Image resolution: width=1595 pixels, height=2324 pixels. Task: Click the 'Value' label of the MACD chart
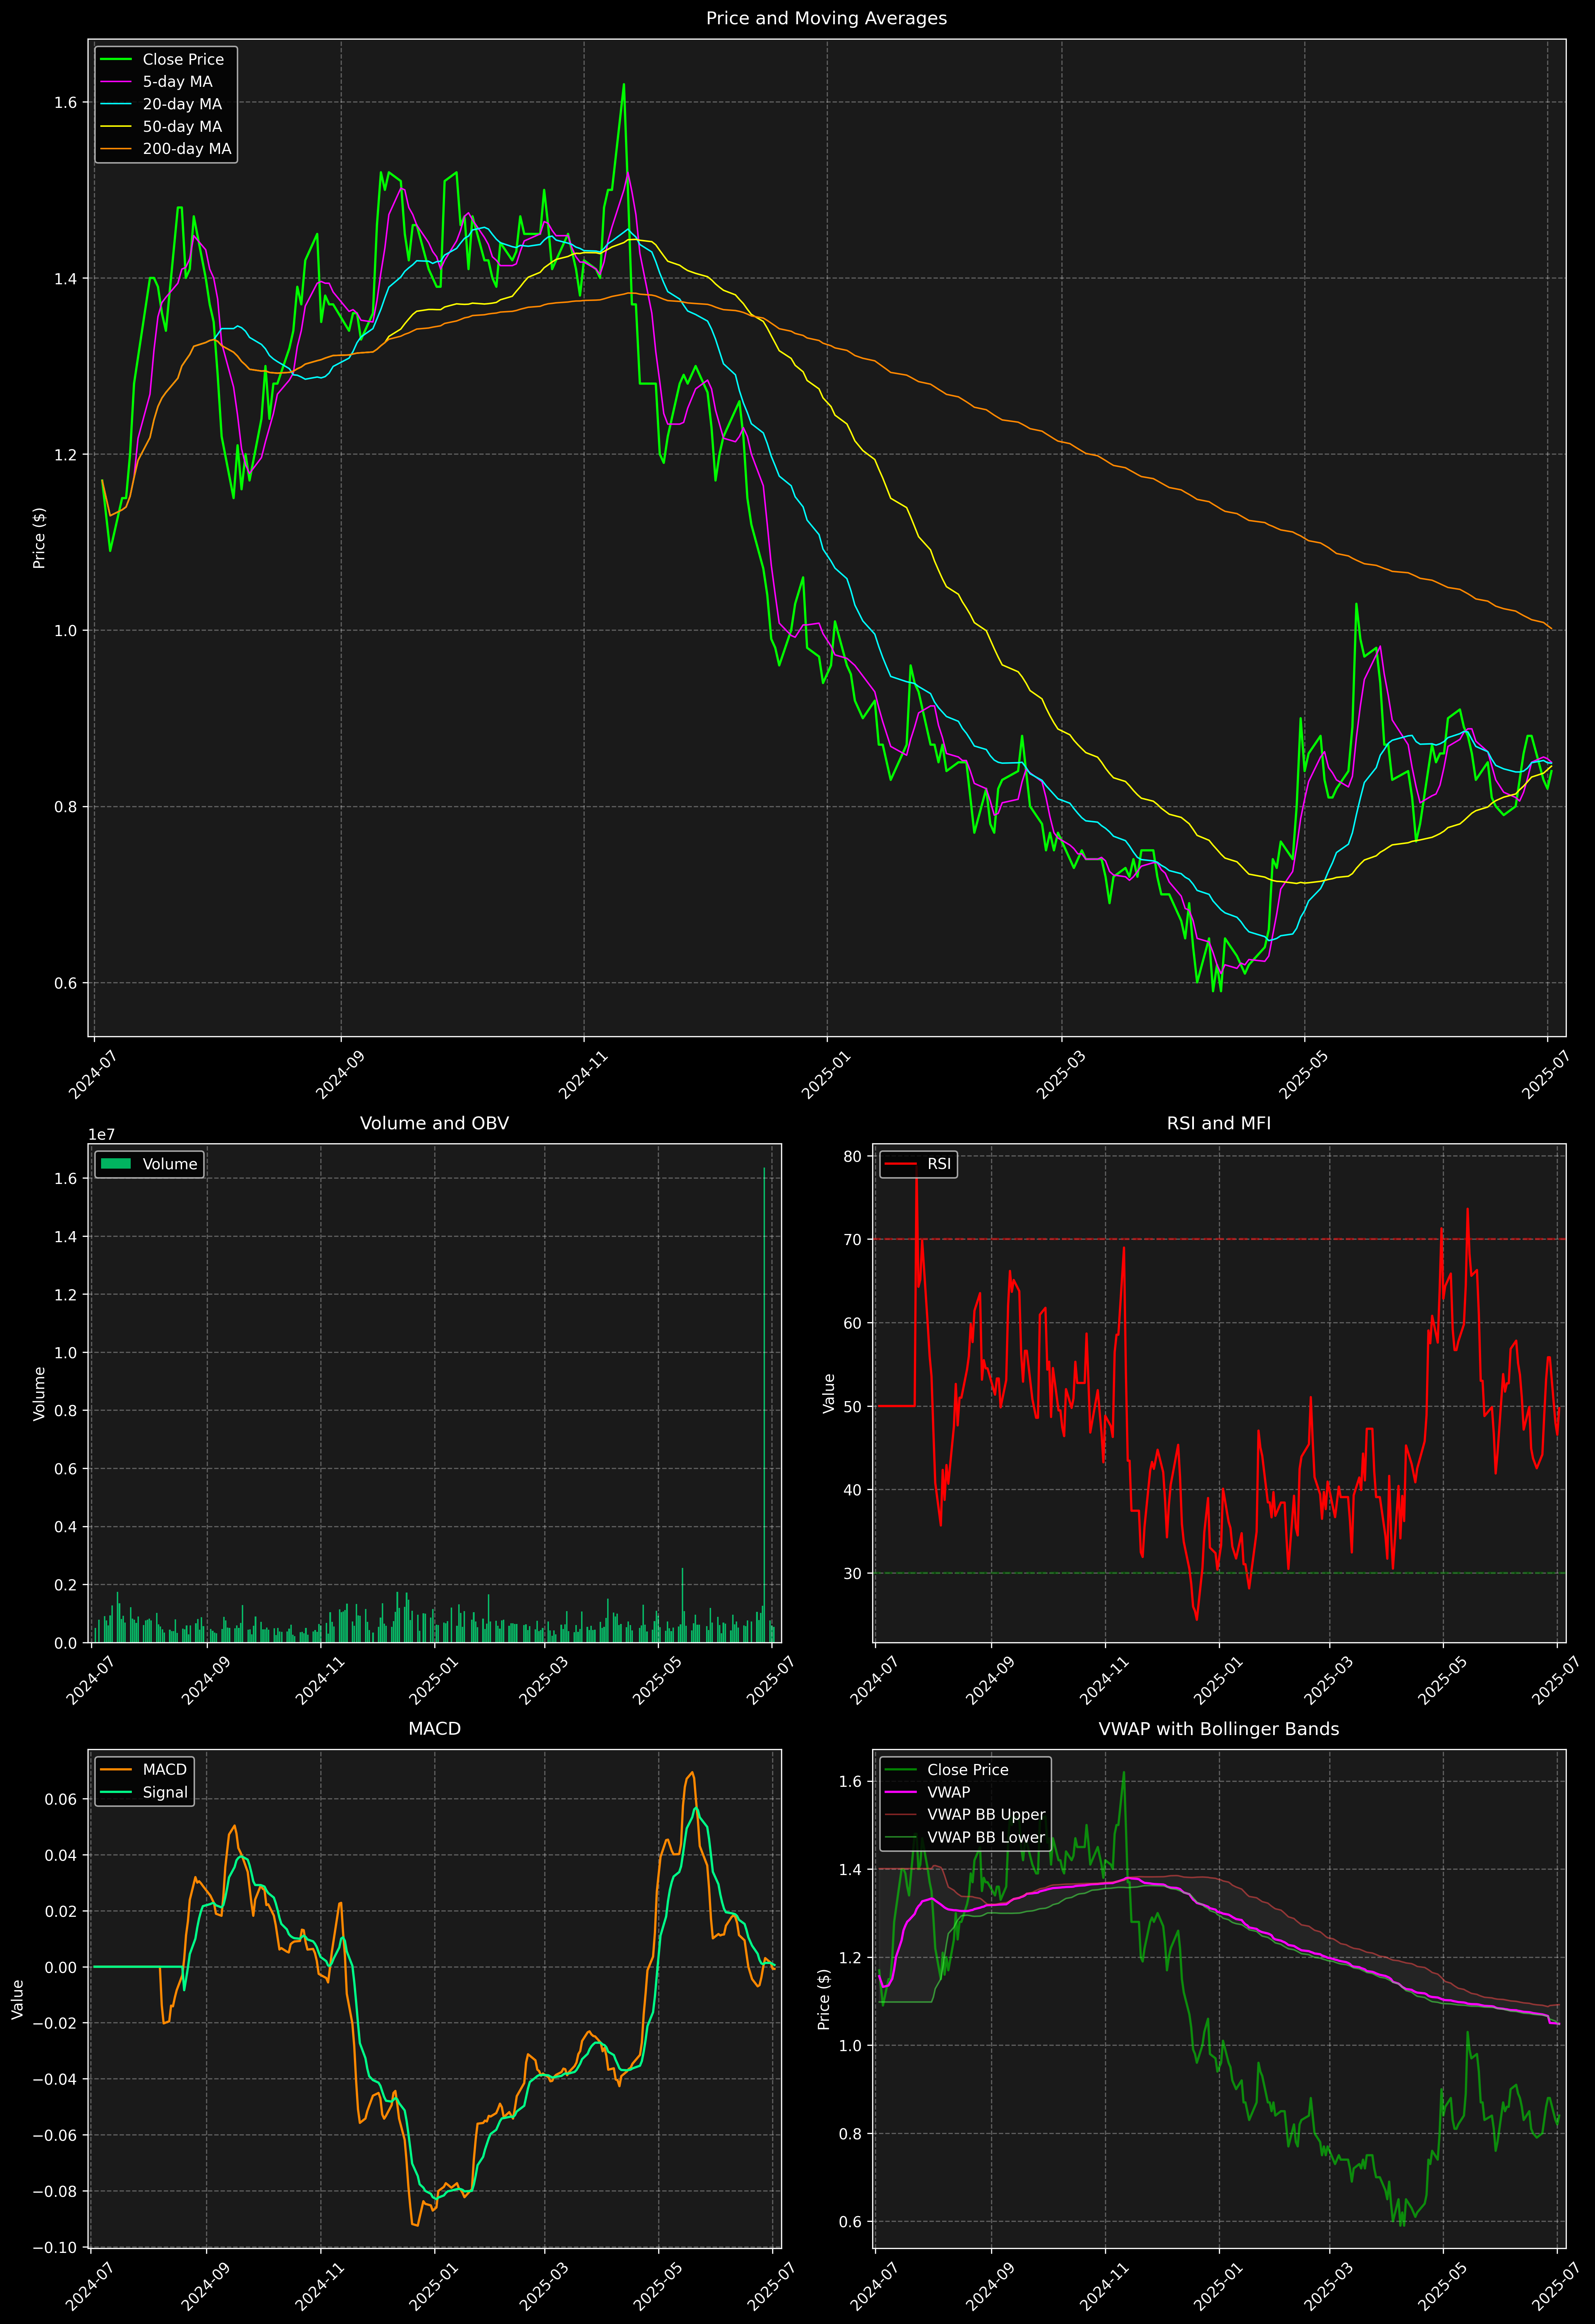coord(18,1999)
